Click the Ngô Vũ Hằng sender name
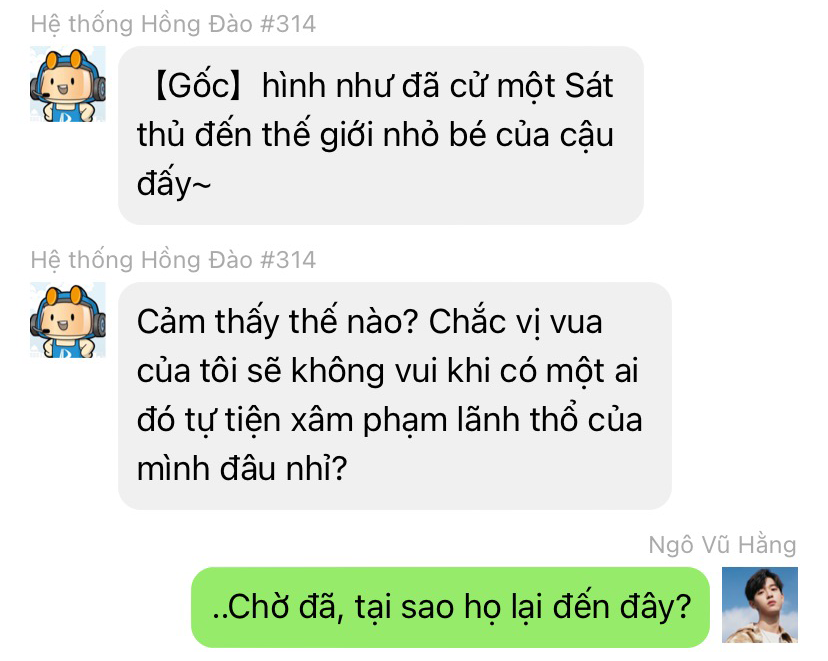The width and height of the screenshot is (828, 661). [722, 545]
